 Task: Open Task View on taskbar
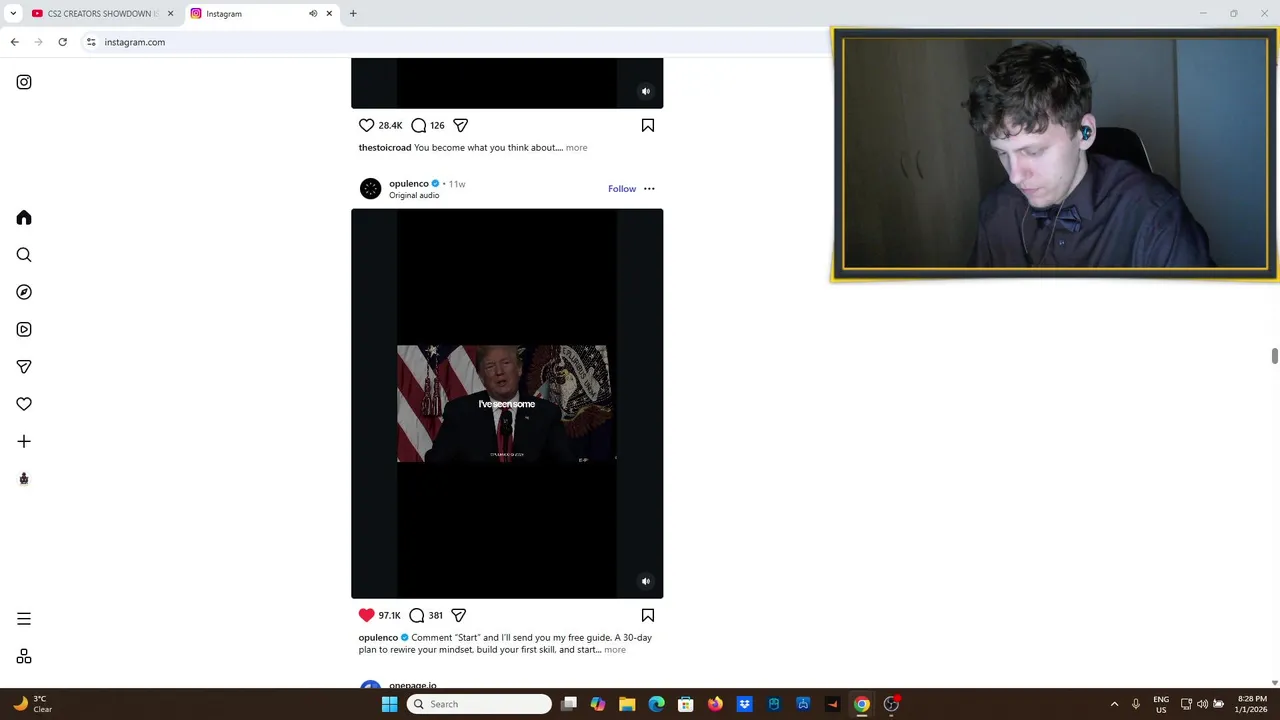pos(569,704)
